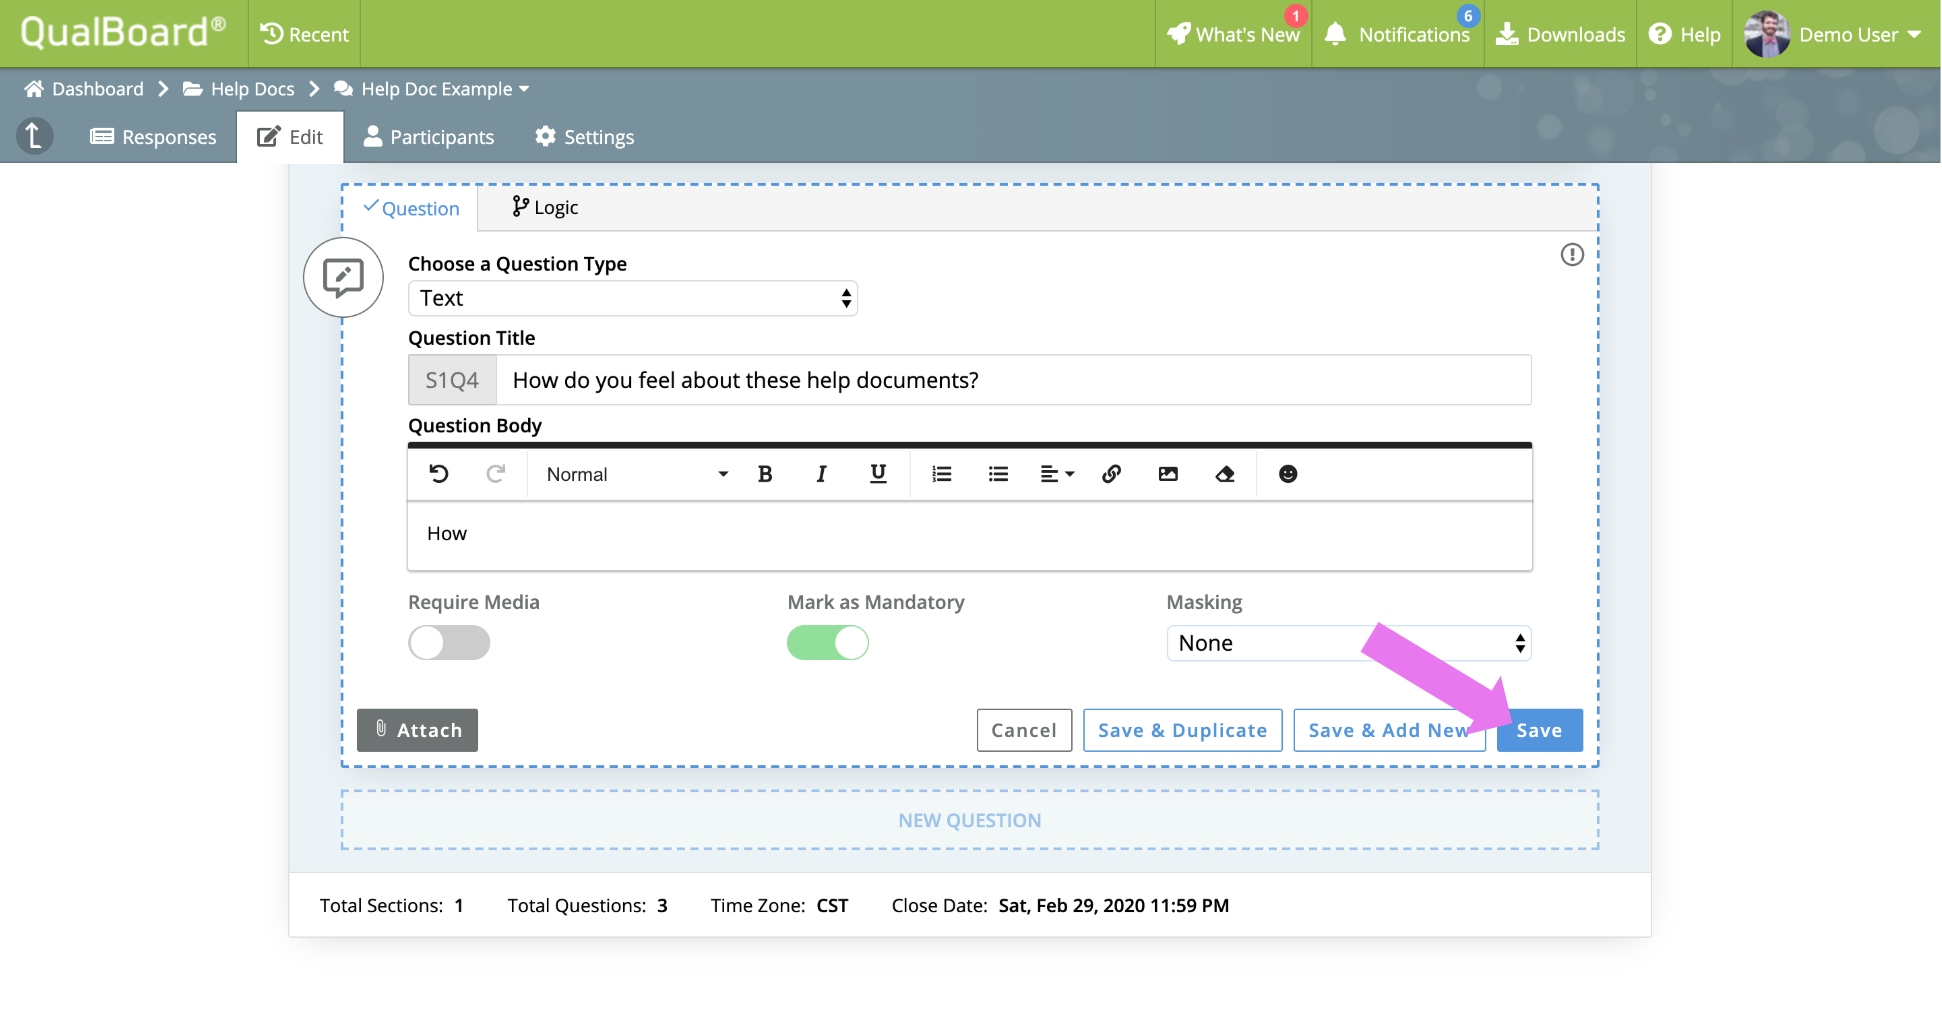Go to Dashboard breadcrumb
1942x1032 pixels.
click(x=84, y=89)
